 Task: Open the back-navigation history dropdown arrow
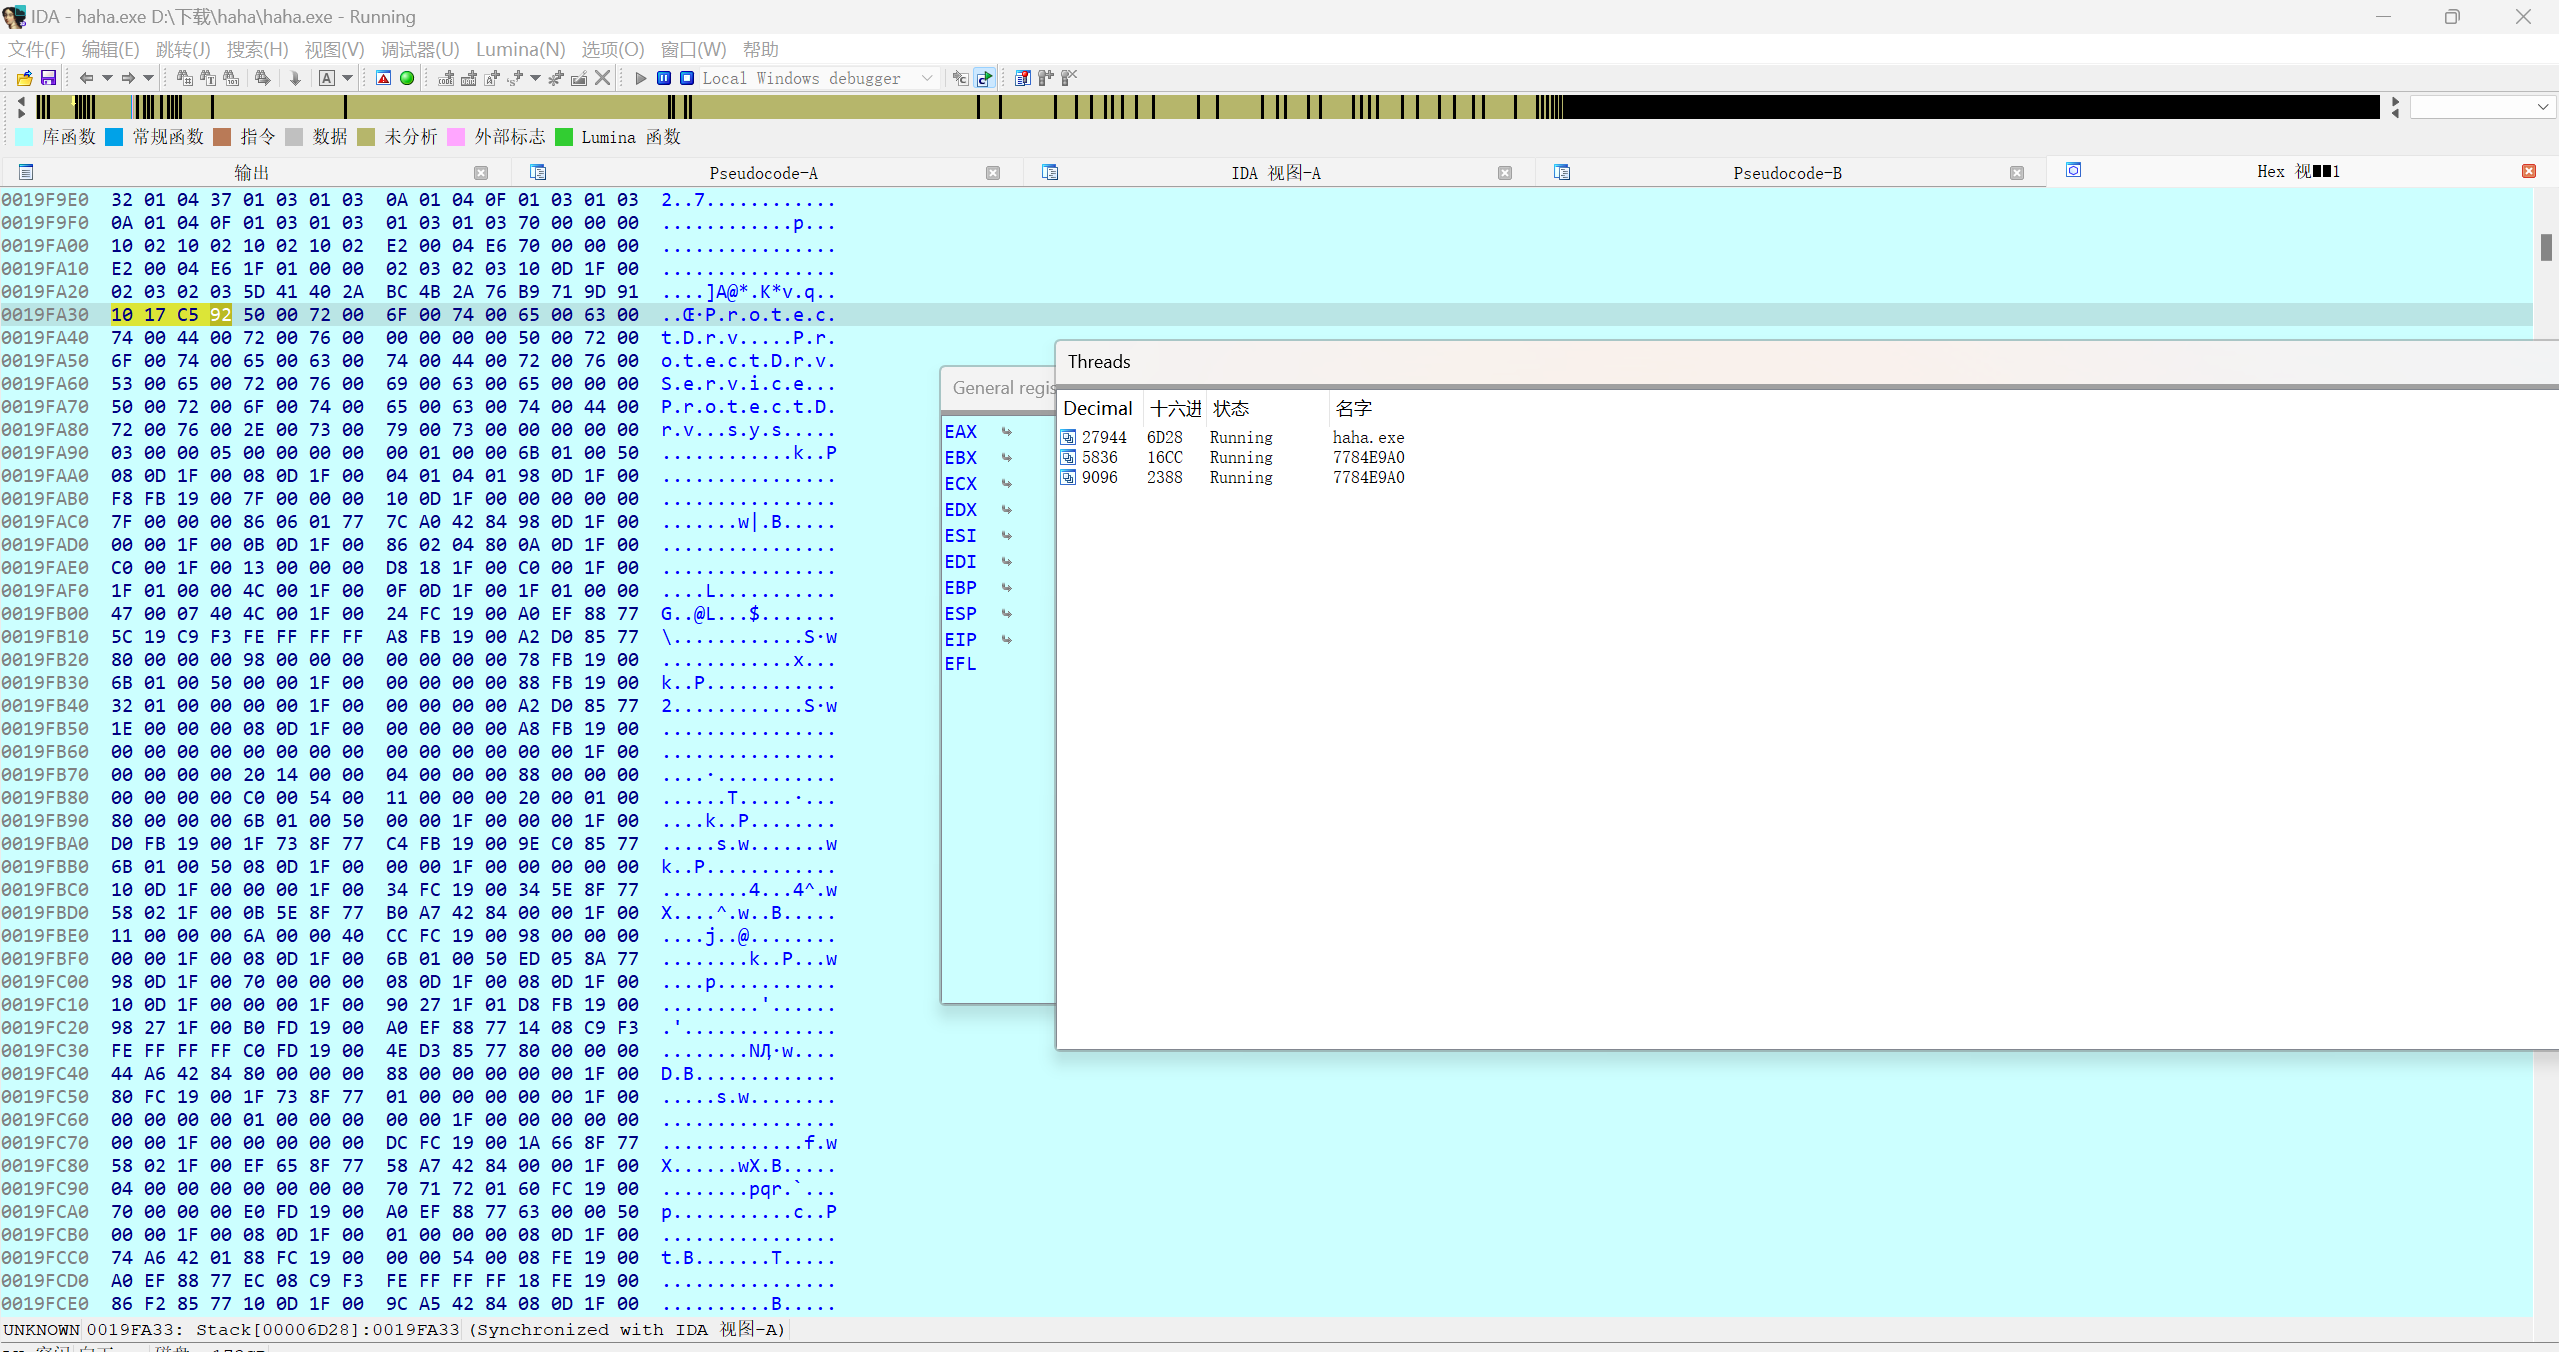(107, 78)
